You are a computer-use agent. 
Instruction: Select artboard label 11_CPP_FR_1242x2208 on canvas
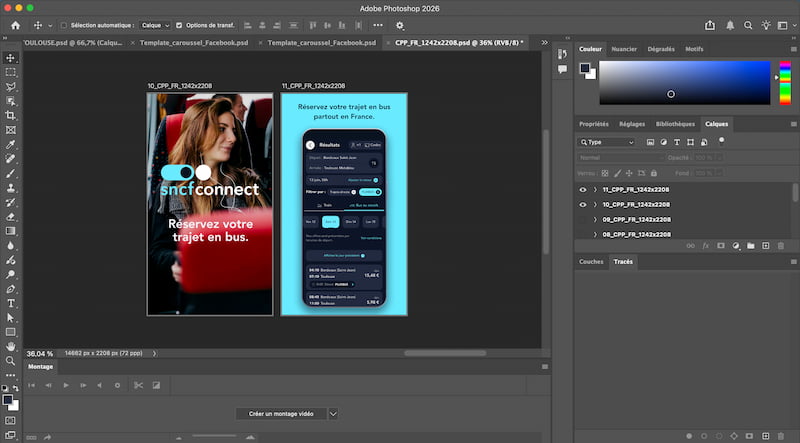pos(313,86)
